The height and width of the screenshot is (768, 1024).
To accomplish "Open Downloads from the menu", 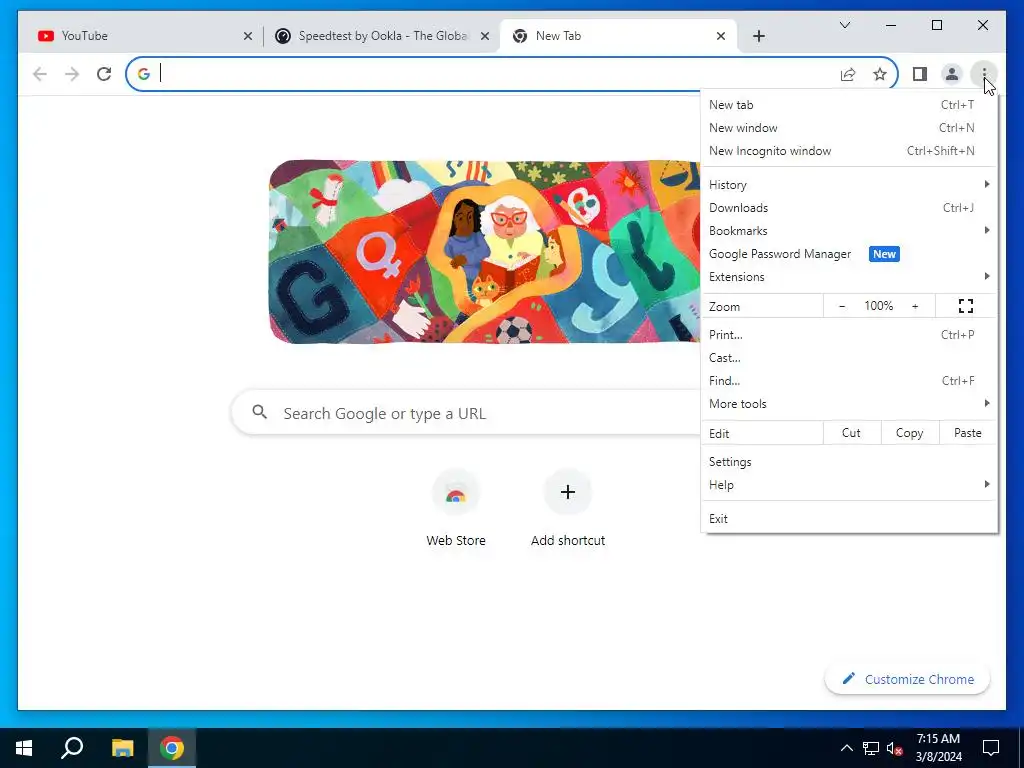I will pos(849,208).
